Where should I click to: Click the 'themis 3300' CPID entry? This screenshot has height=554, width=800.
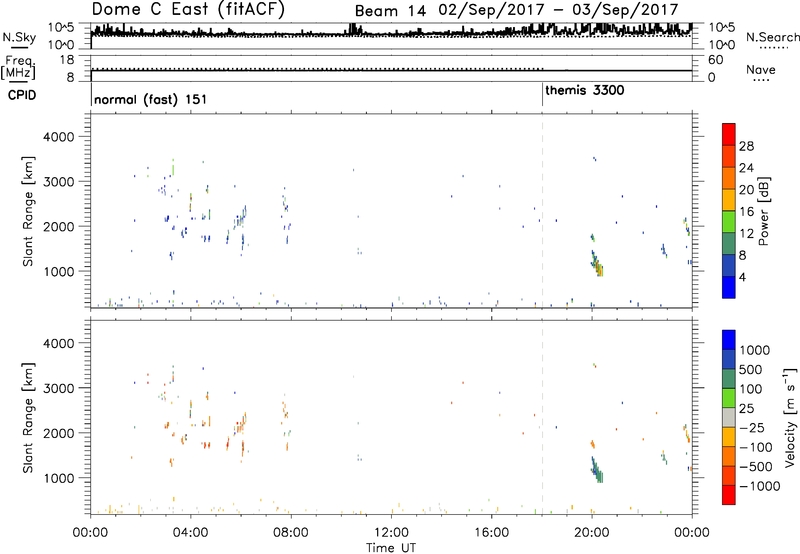585,90
